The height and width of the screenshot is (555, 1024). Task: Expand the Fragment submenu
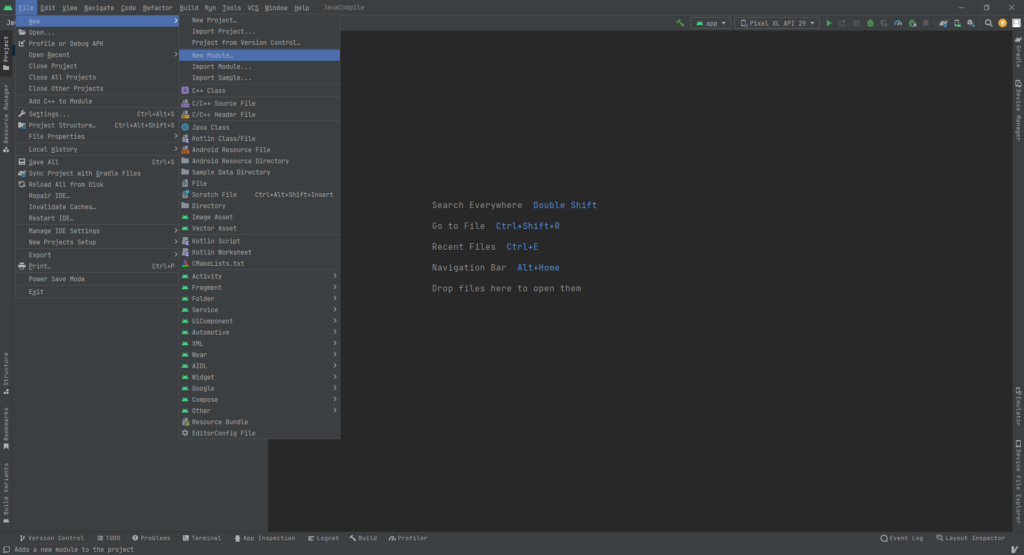click(x=259, y=287)
